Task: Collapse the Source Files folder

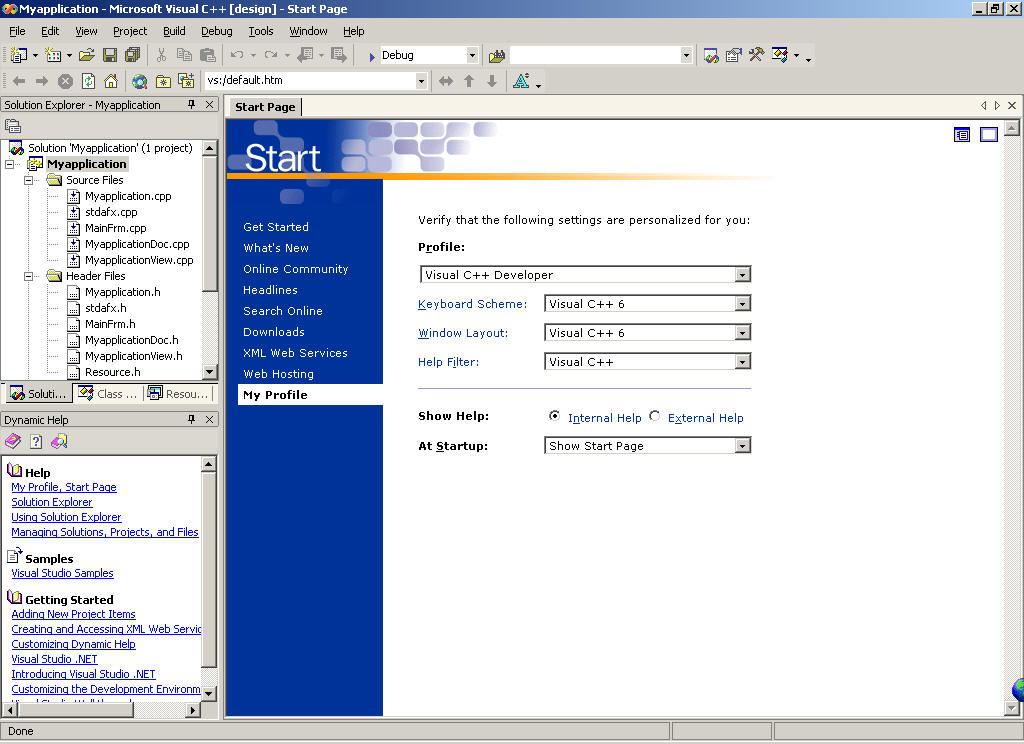Action: point(28,180)
